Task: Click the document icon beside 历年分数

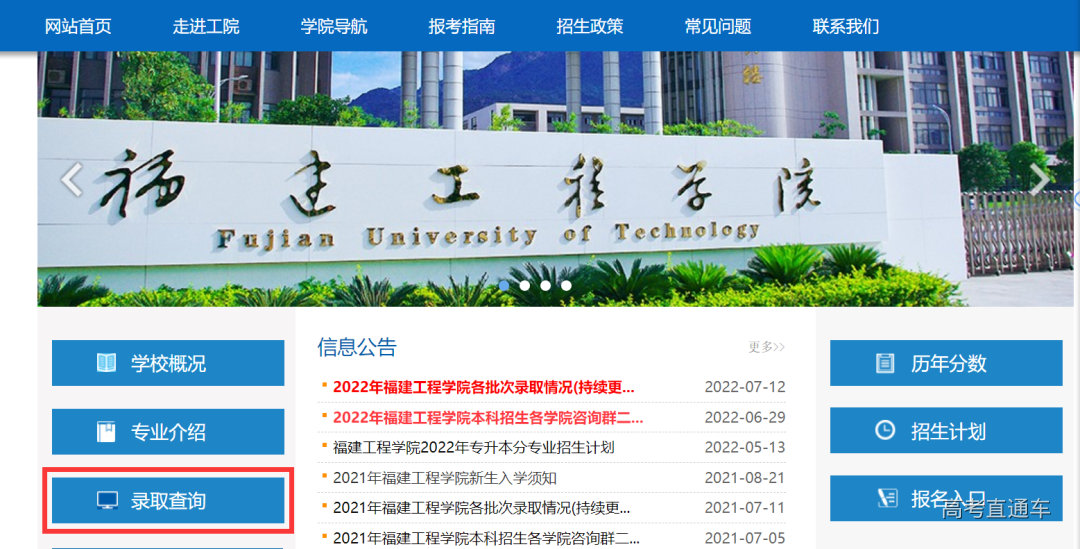Action: [885, 363]
